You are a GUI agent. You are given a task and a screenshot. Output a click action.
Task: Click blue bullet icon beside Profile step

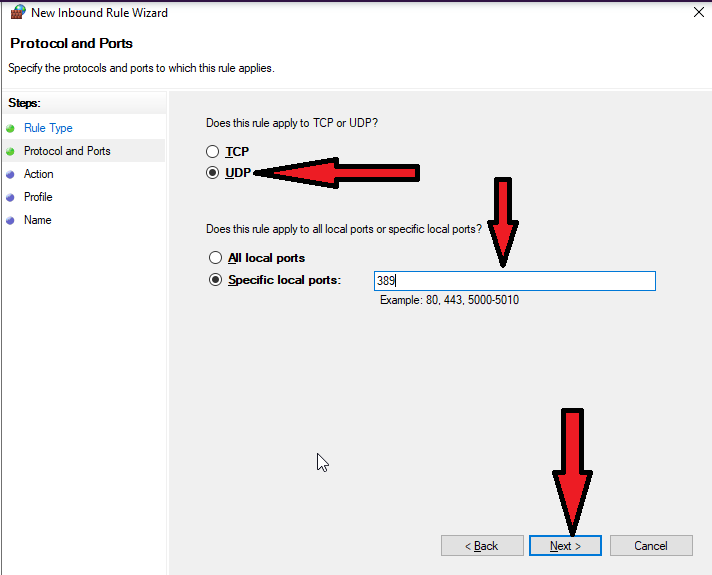[x=11, y=197]
